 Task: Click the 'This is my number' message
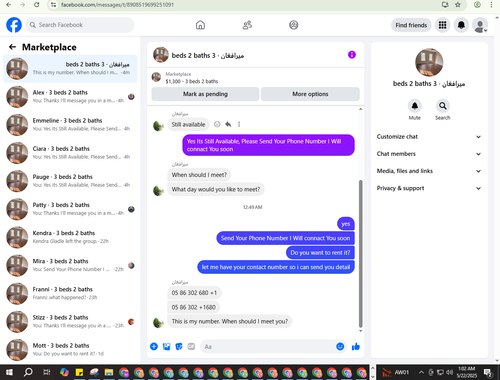(x=230, y=322)
